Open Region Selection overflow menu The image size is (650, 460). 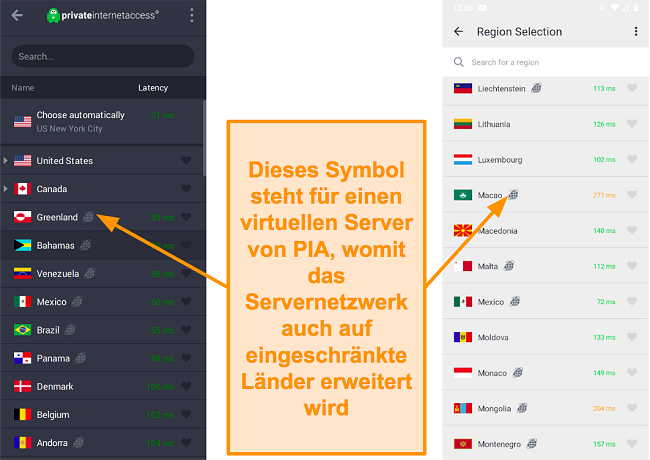click(x=636, y=31)
